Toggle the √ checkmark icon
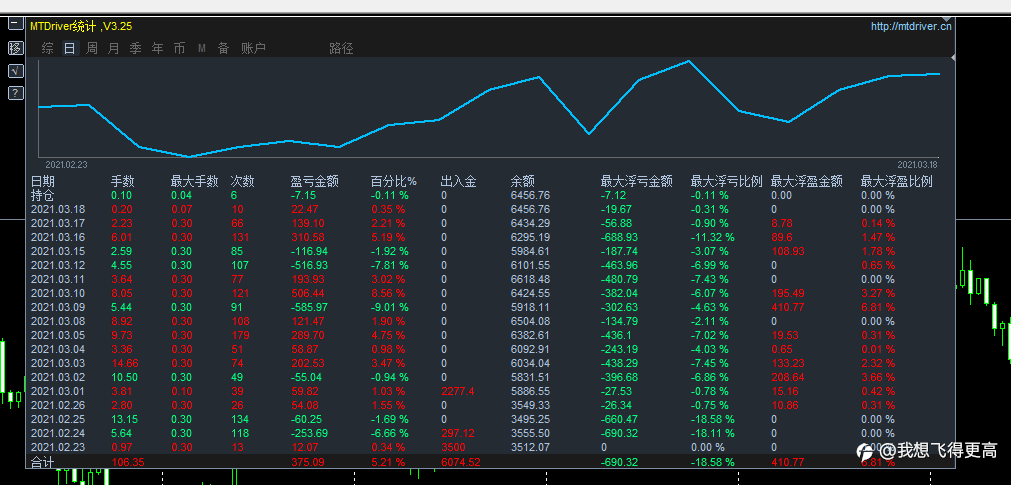Screen dimensions: 1011x485 tap(15, 71)
